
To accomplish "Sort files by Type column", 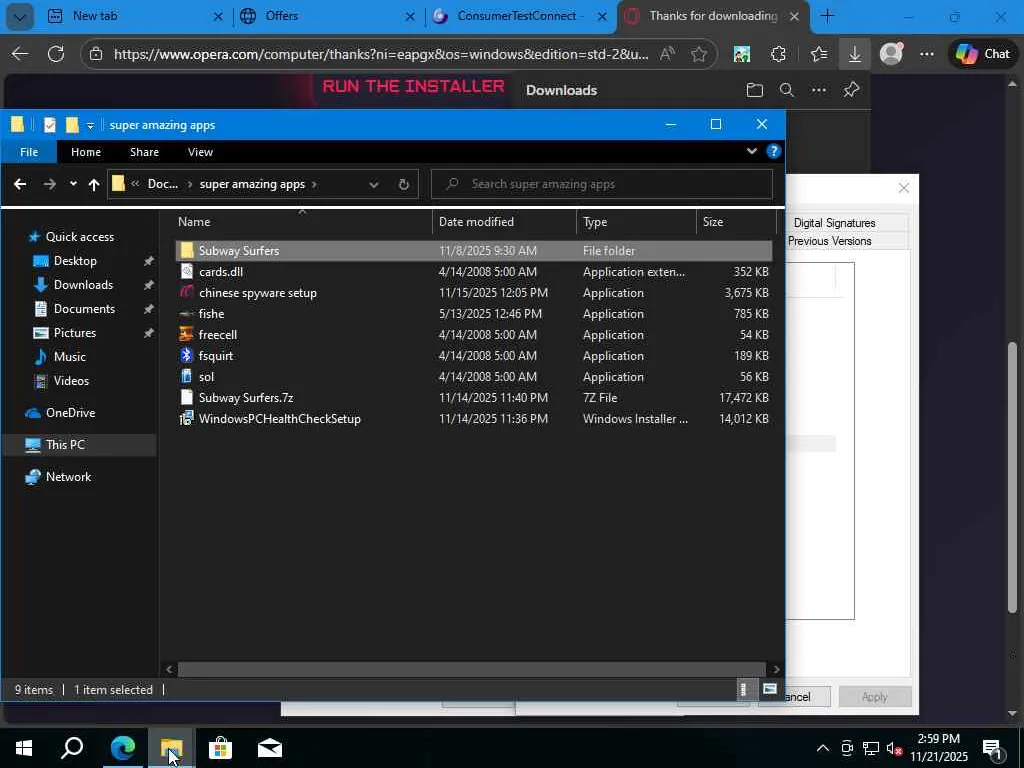I will tap(636, 222).
